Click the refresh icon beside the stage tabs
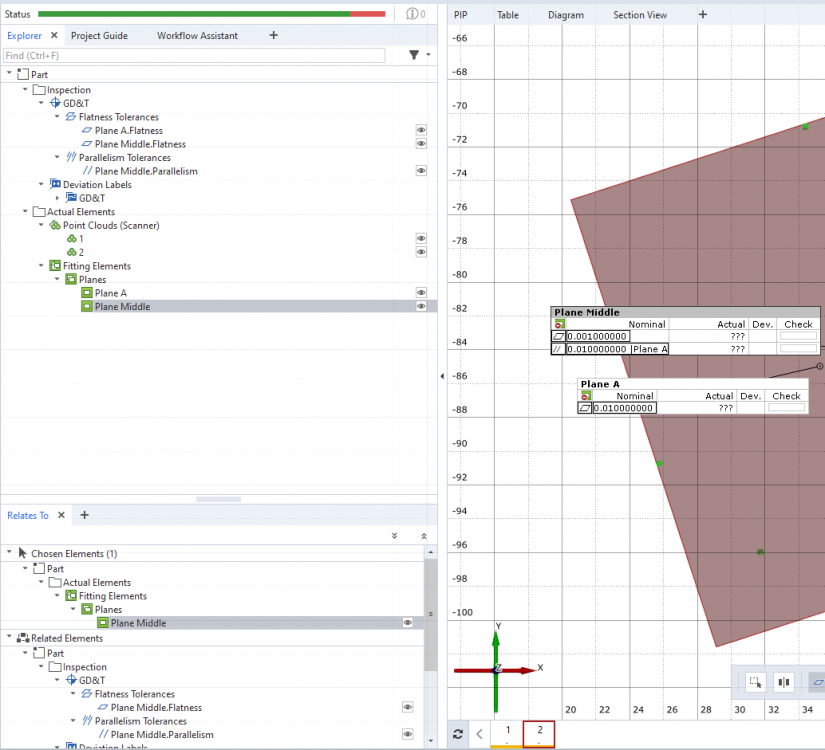This screenshot has width=825, height=750. click(x=458, y=734)
